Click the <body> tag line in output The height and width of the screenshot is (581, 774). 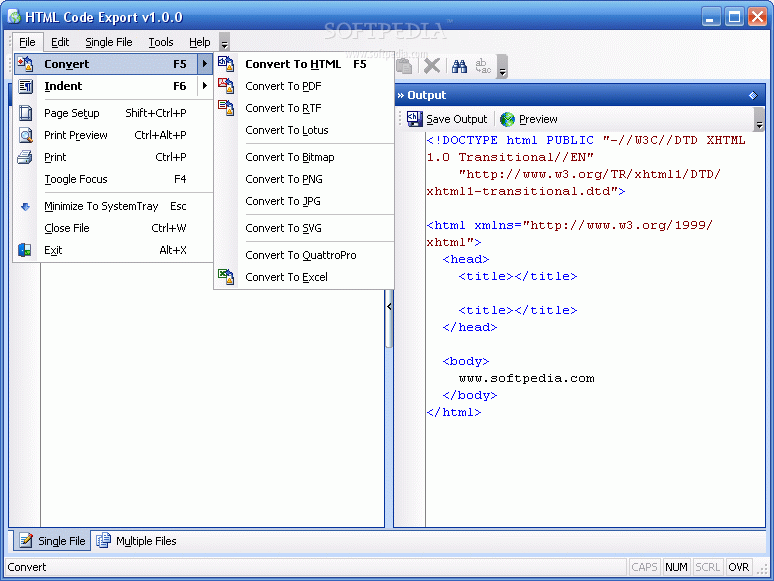click(x=466, y=361)
